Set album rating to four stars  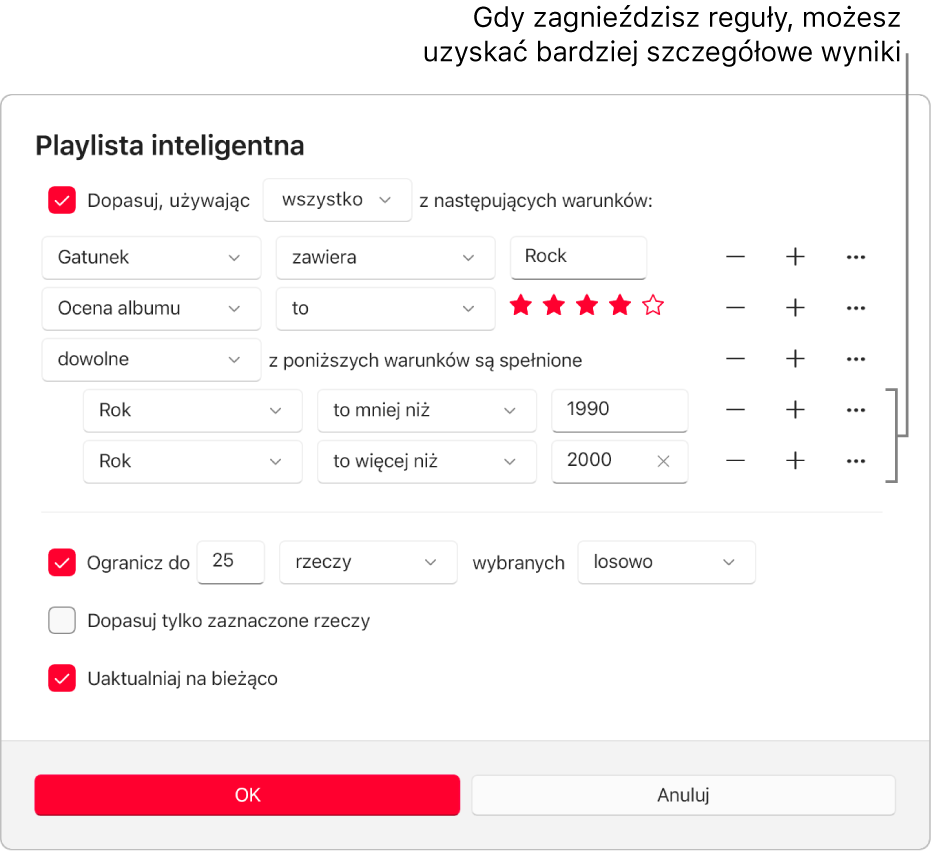coord(620,306)
